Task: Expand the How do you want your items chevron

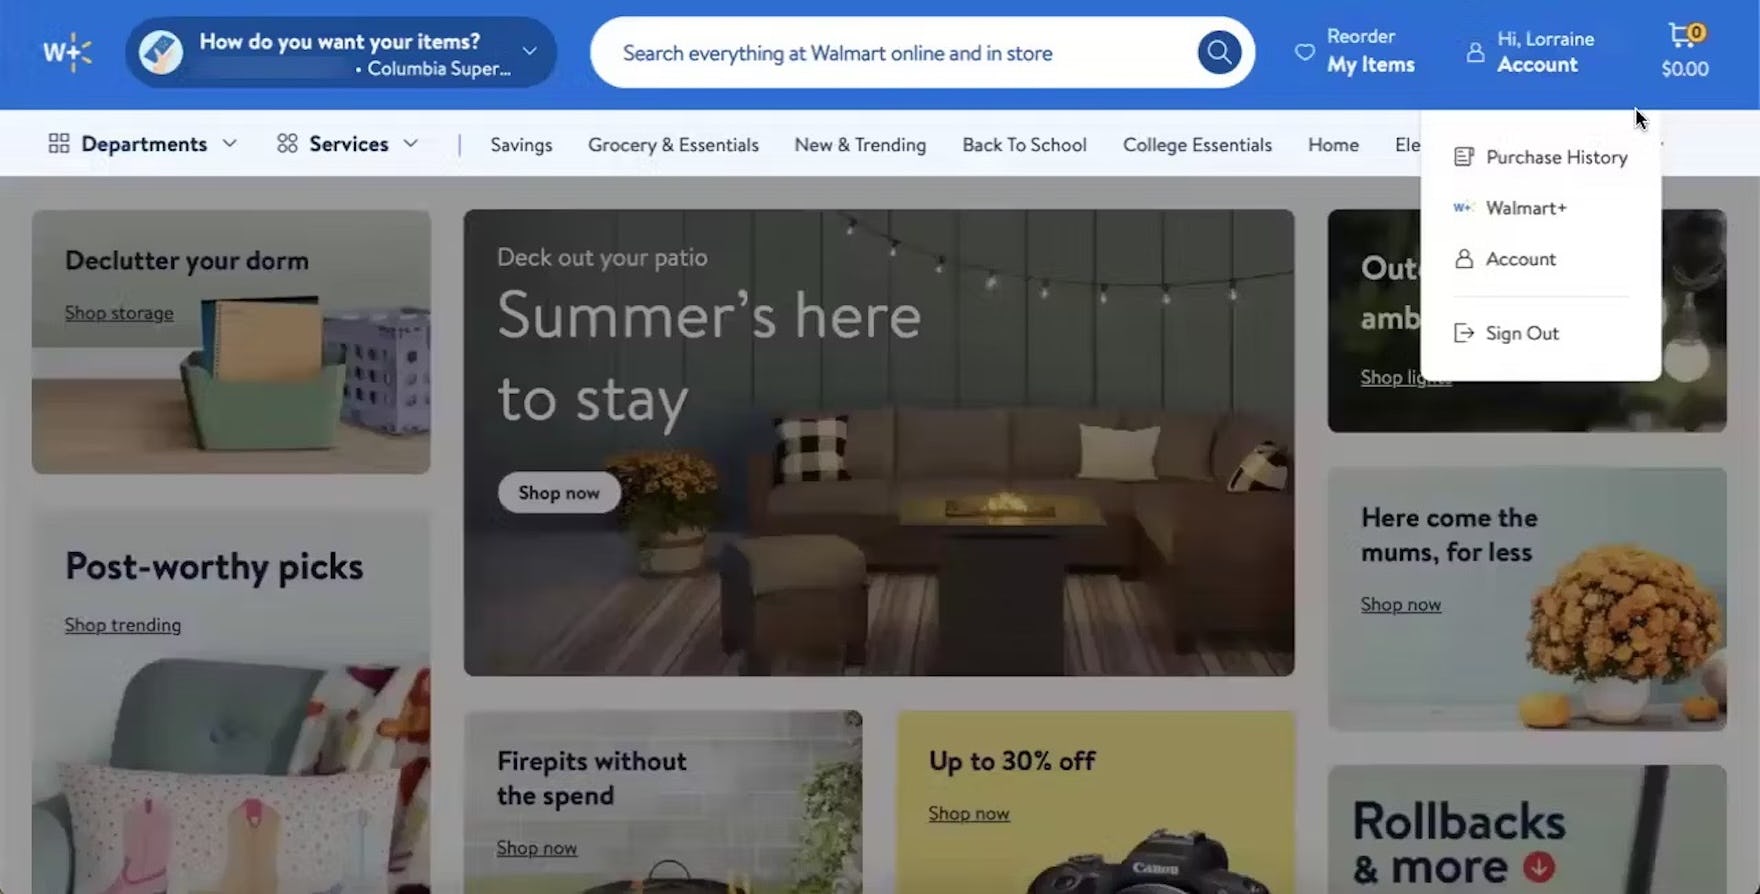Action: tap(530, 51)
